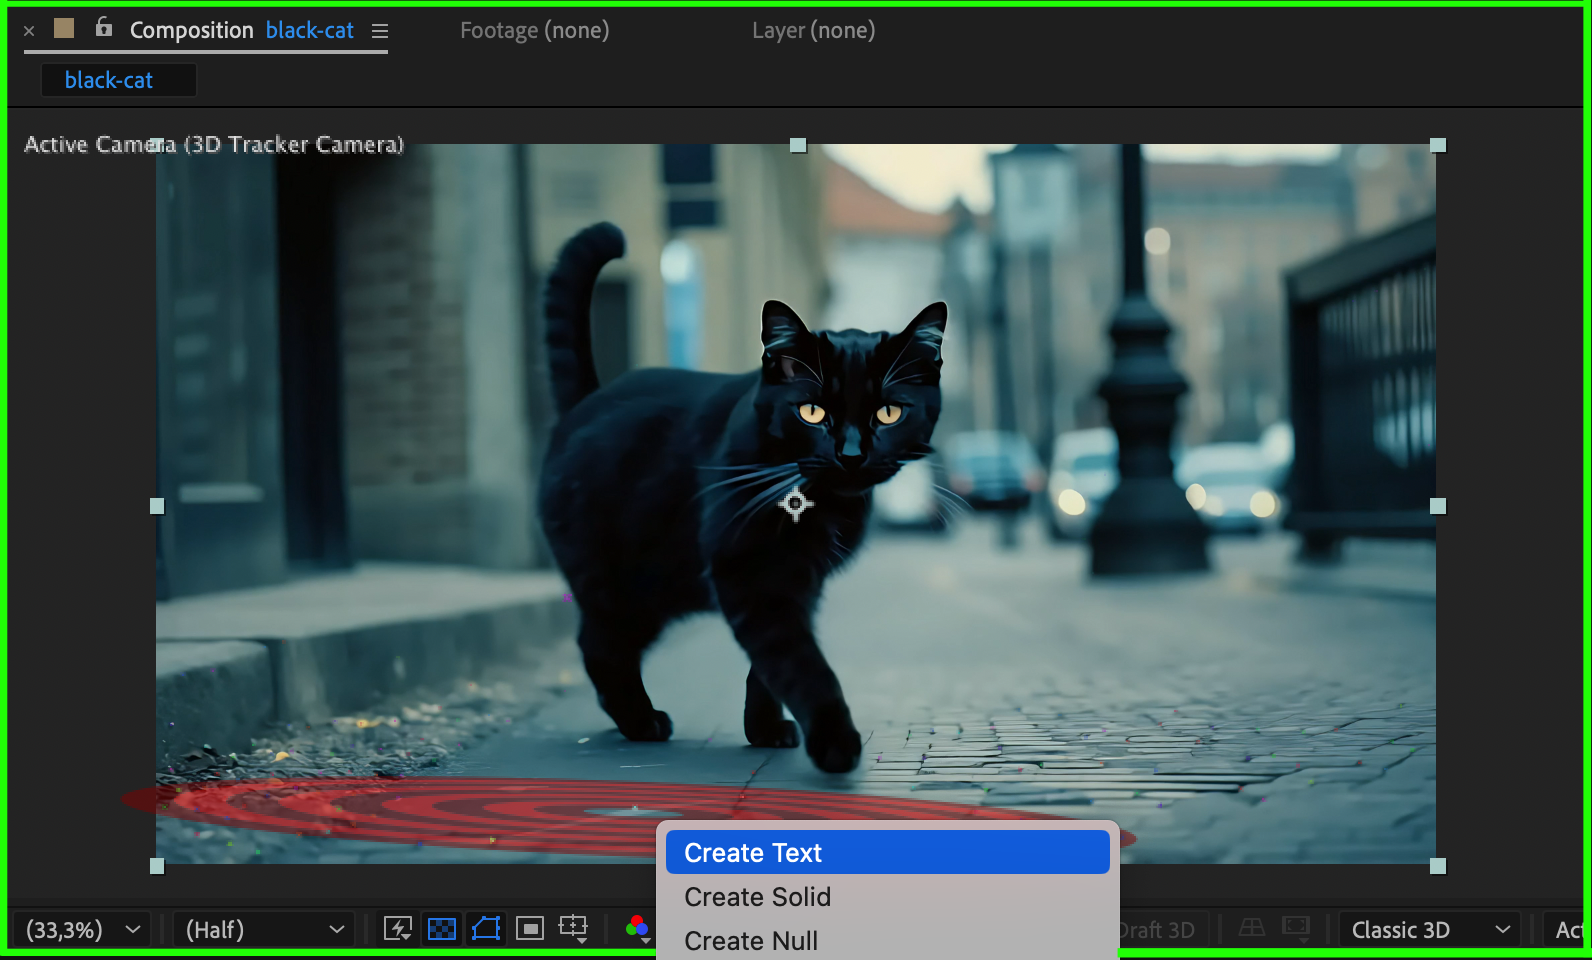Open the Composition panel hamburger menu
Viewport: 1592px width, 960px height.
380,31
